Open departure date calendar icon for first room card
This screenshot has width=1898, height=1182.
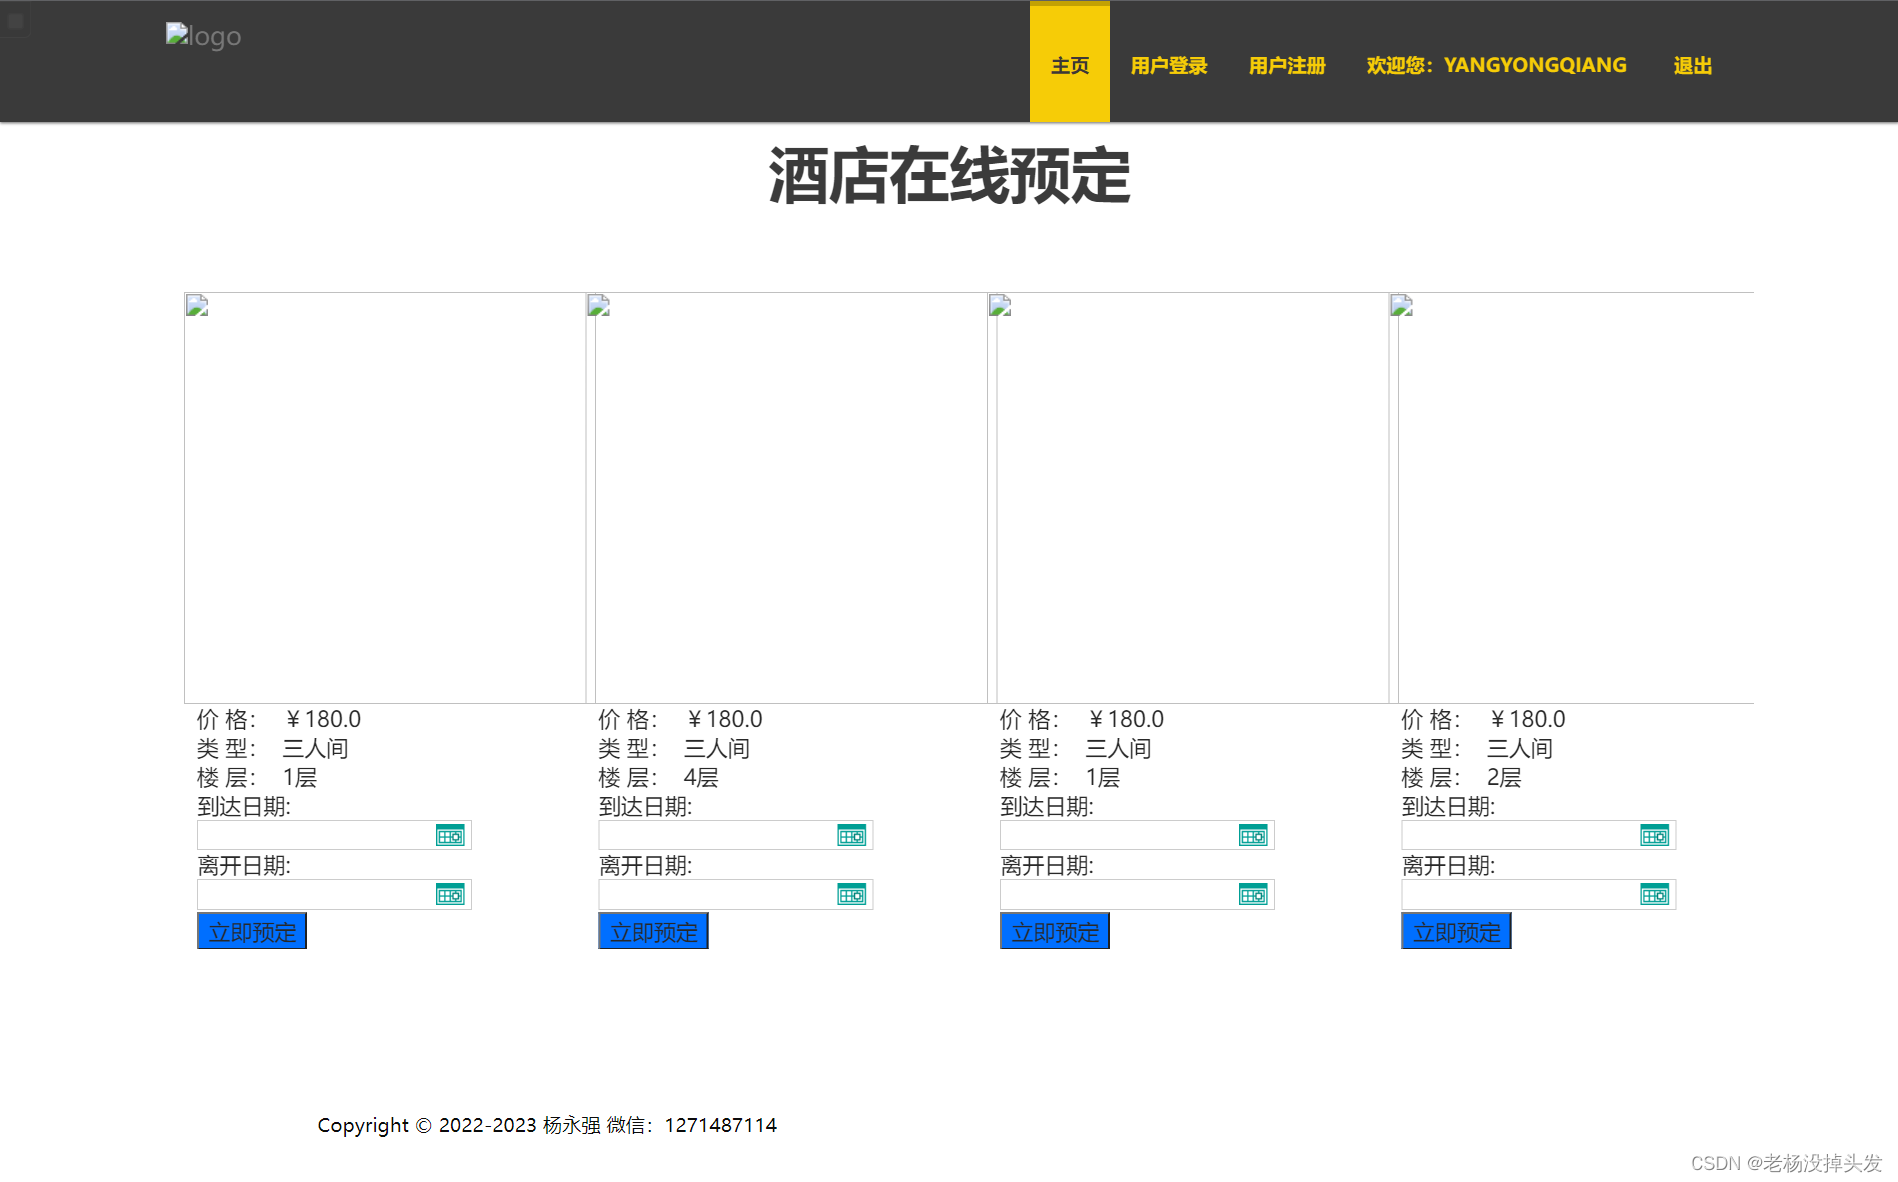(450, 895)
